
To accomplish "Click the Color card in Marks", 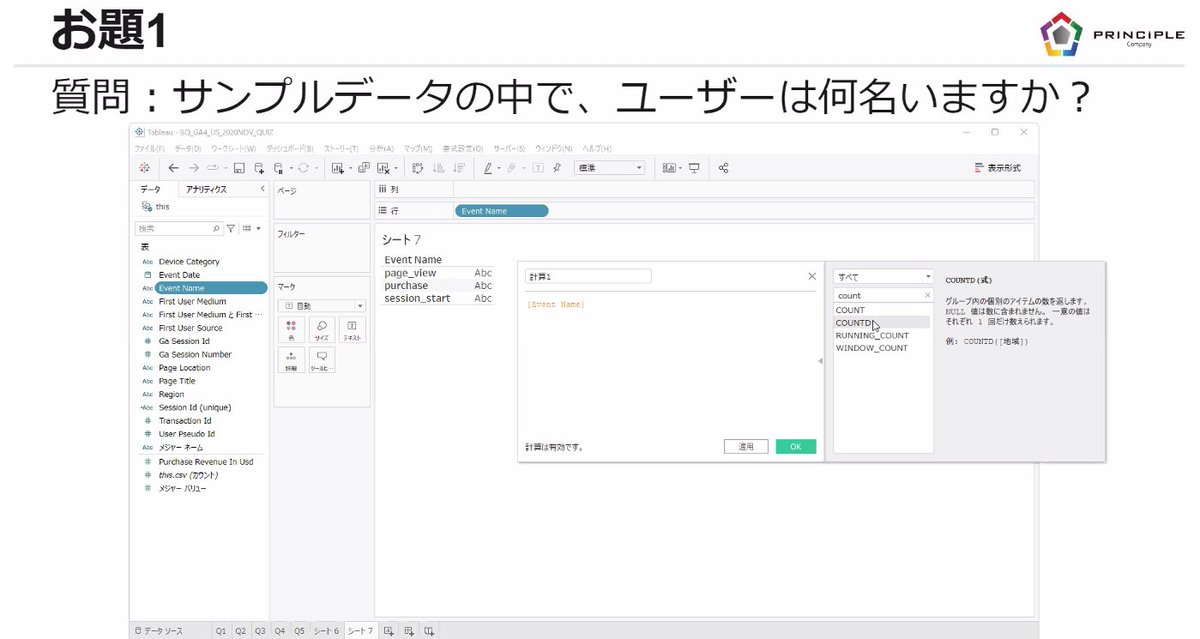I will point(291,329).
